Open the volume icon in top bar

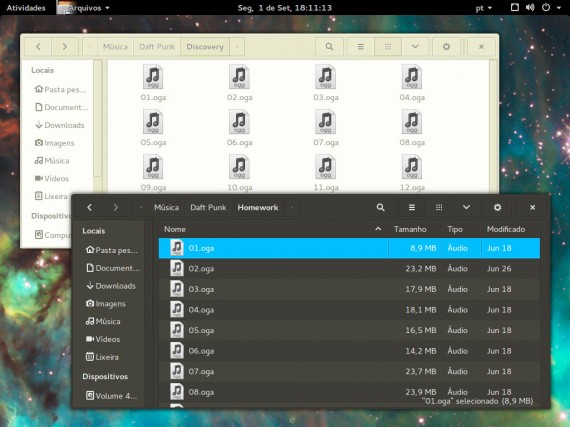point(530,7)
